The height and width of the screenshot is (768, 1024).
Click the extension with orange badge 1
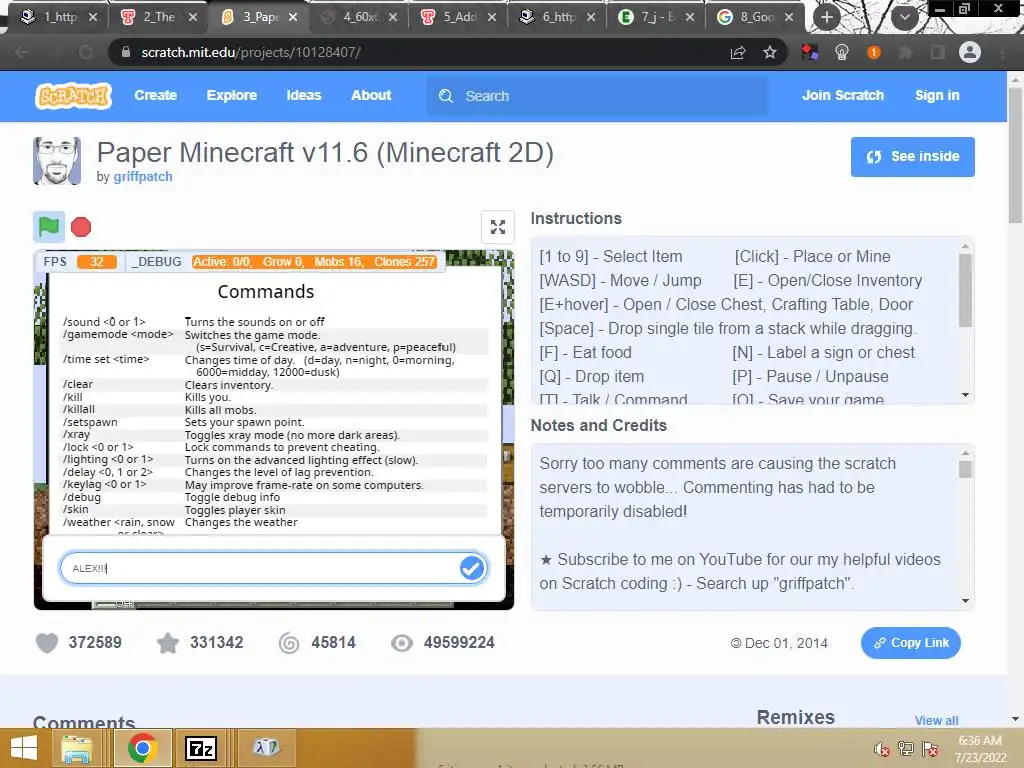click(874, 52)
